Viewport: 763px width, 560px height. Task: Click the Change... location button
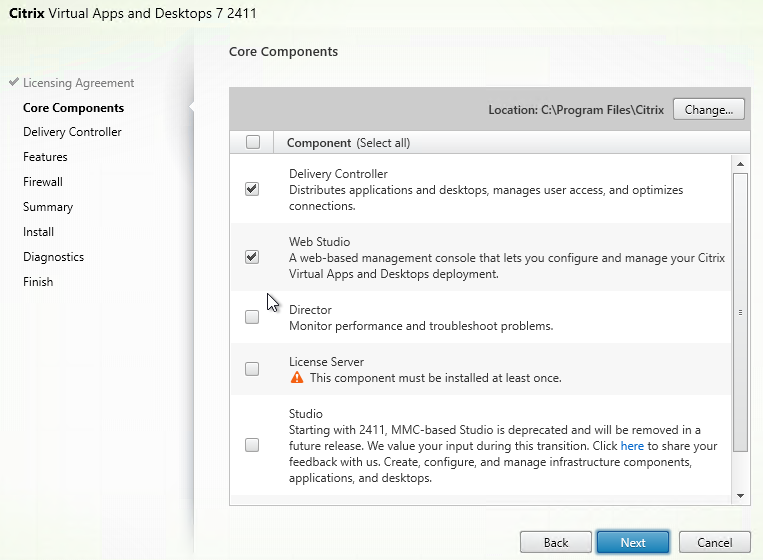(x=709, y=109)
